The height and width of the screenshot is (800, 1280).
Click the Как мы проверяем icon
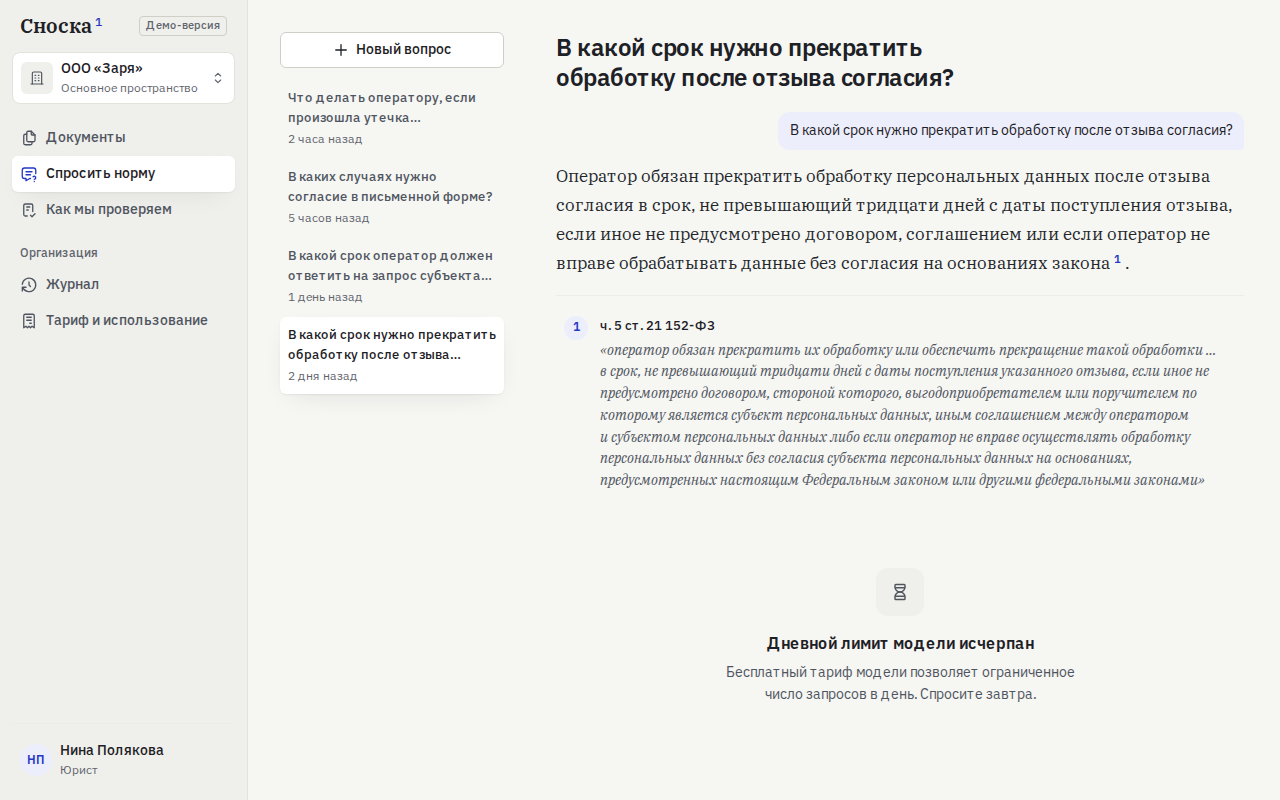coord(29,209)
